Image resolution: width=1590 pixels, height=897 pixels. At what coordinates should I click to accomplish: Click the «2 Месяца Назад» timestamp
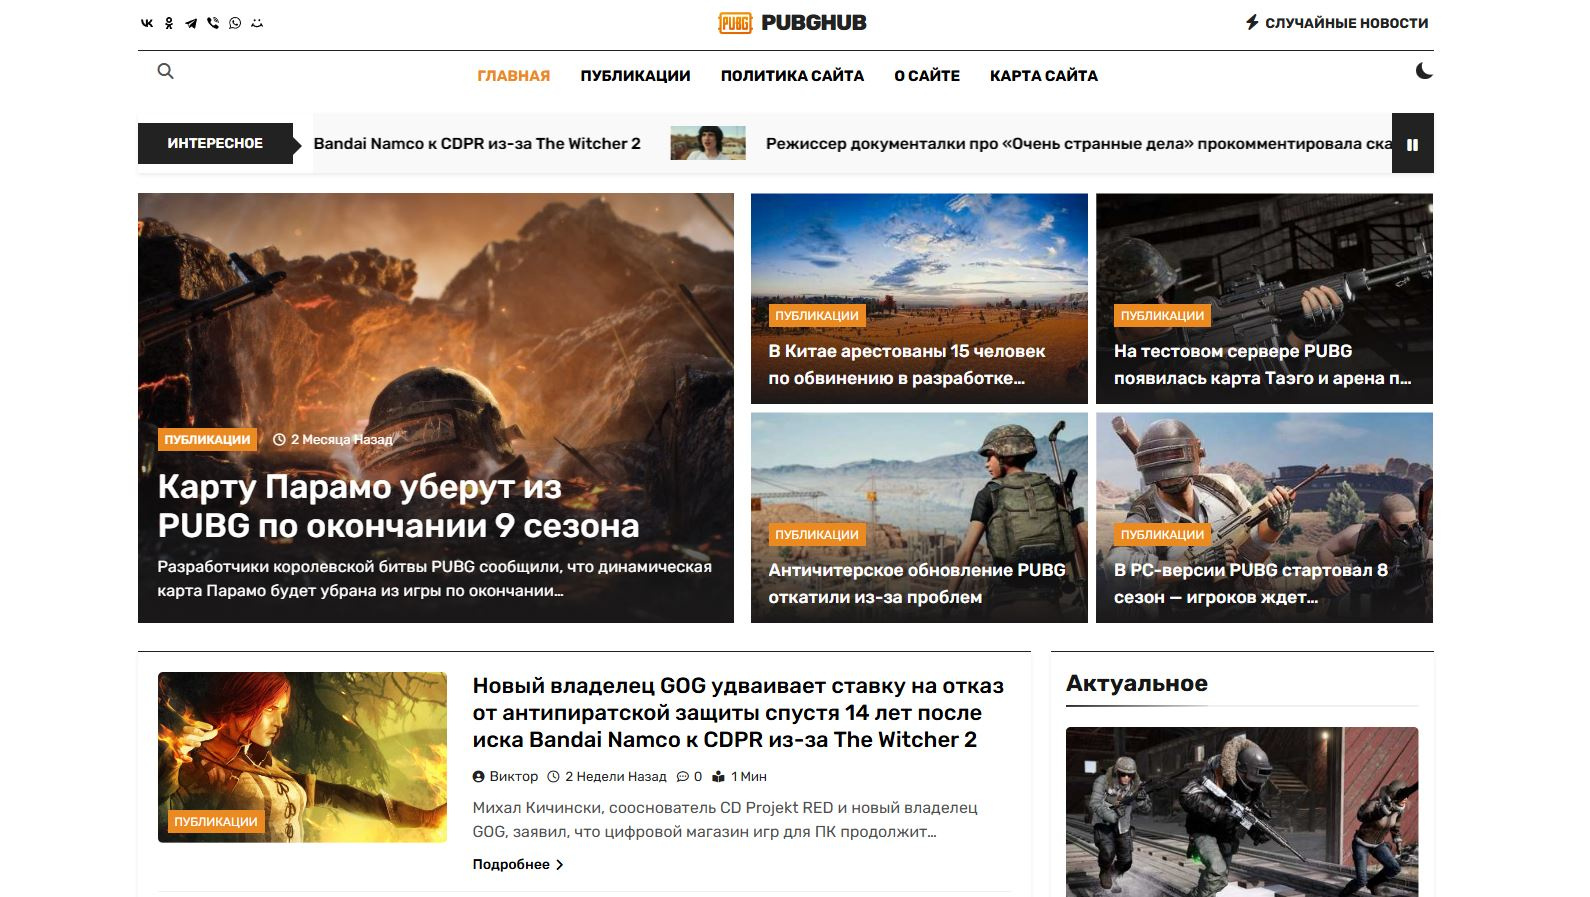tap(333, 439)
